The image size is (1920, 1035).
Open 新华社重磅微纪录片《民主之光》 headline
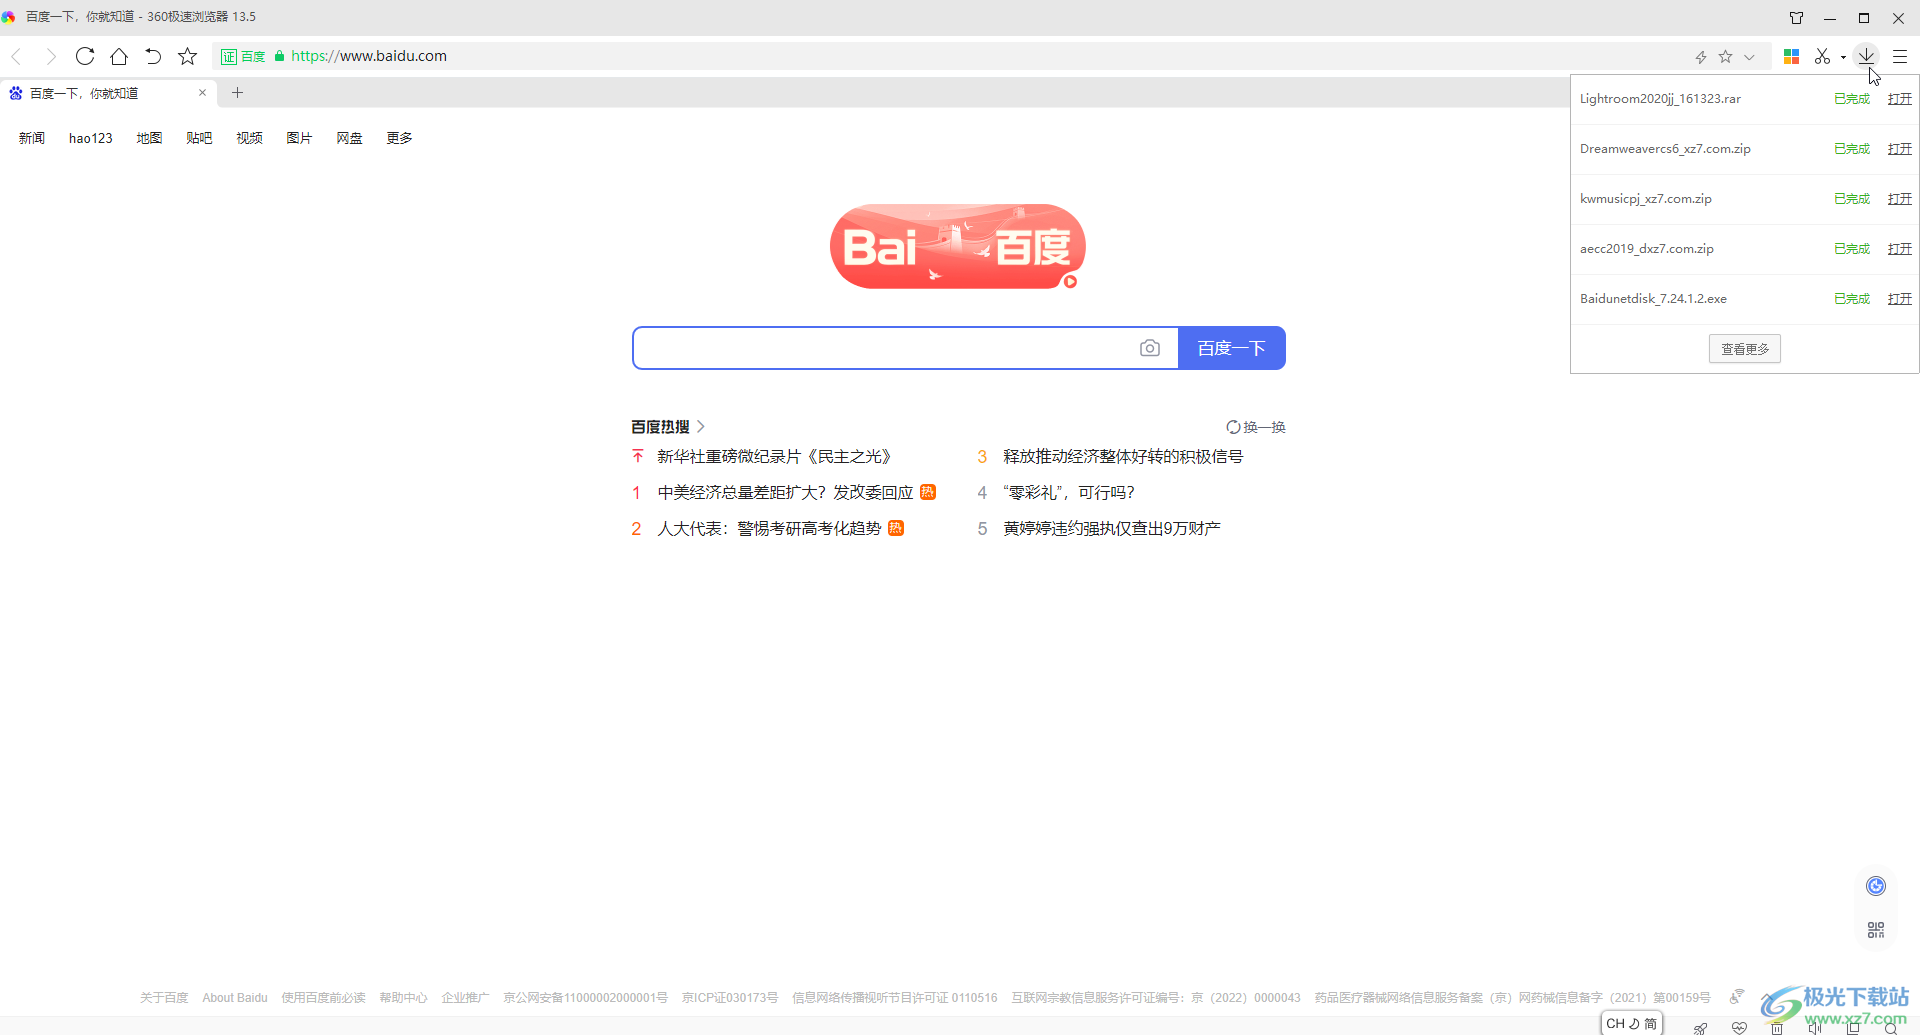[774, 457]
